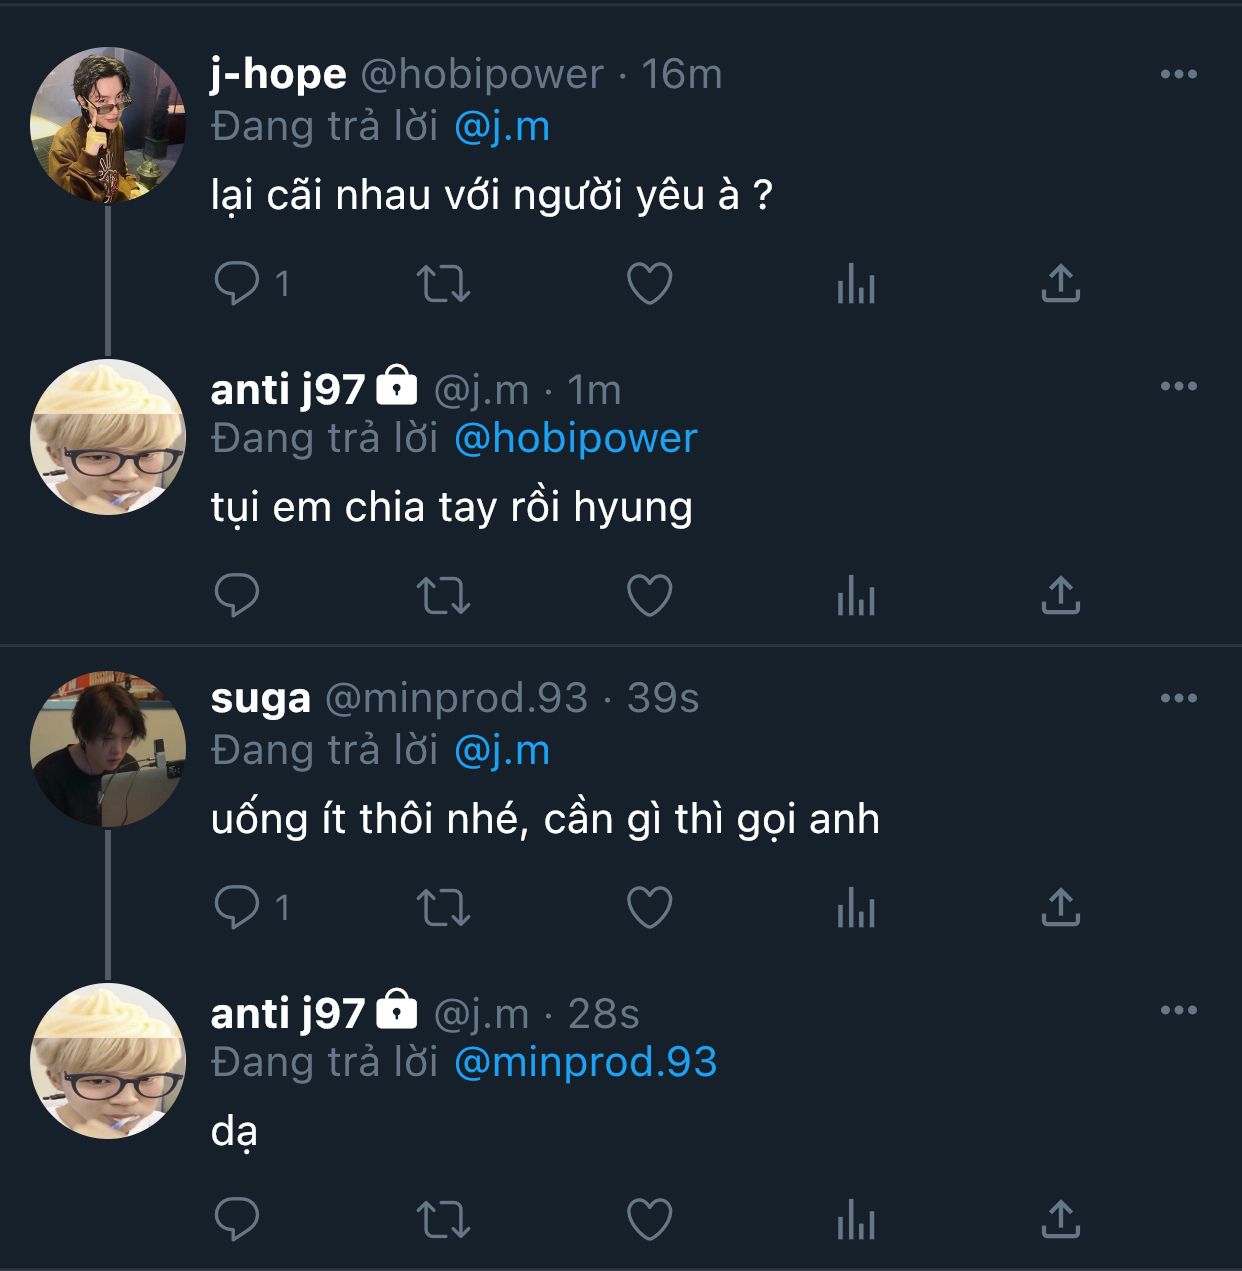Viewport: 1242px width, 1271px height.
Task: Open suga's profile avatar
Action: (108, 748)
